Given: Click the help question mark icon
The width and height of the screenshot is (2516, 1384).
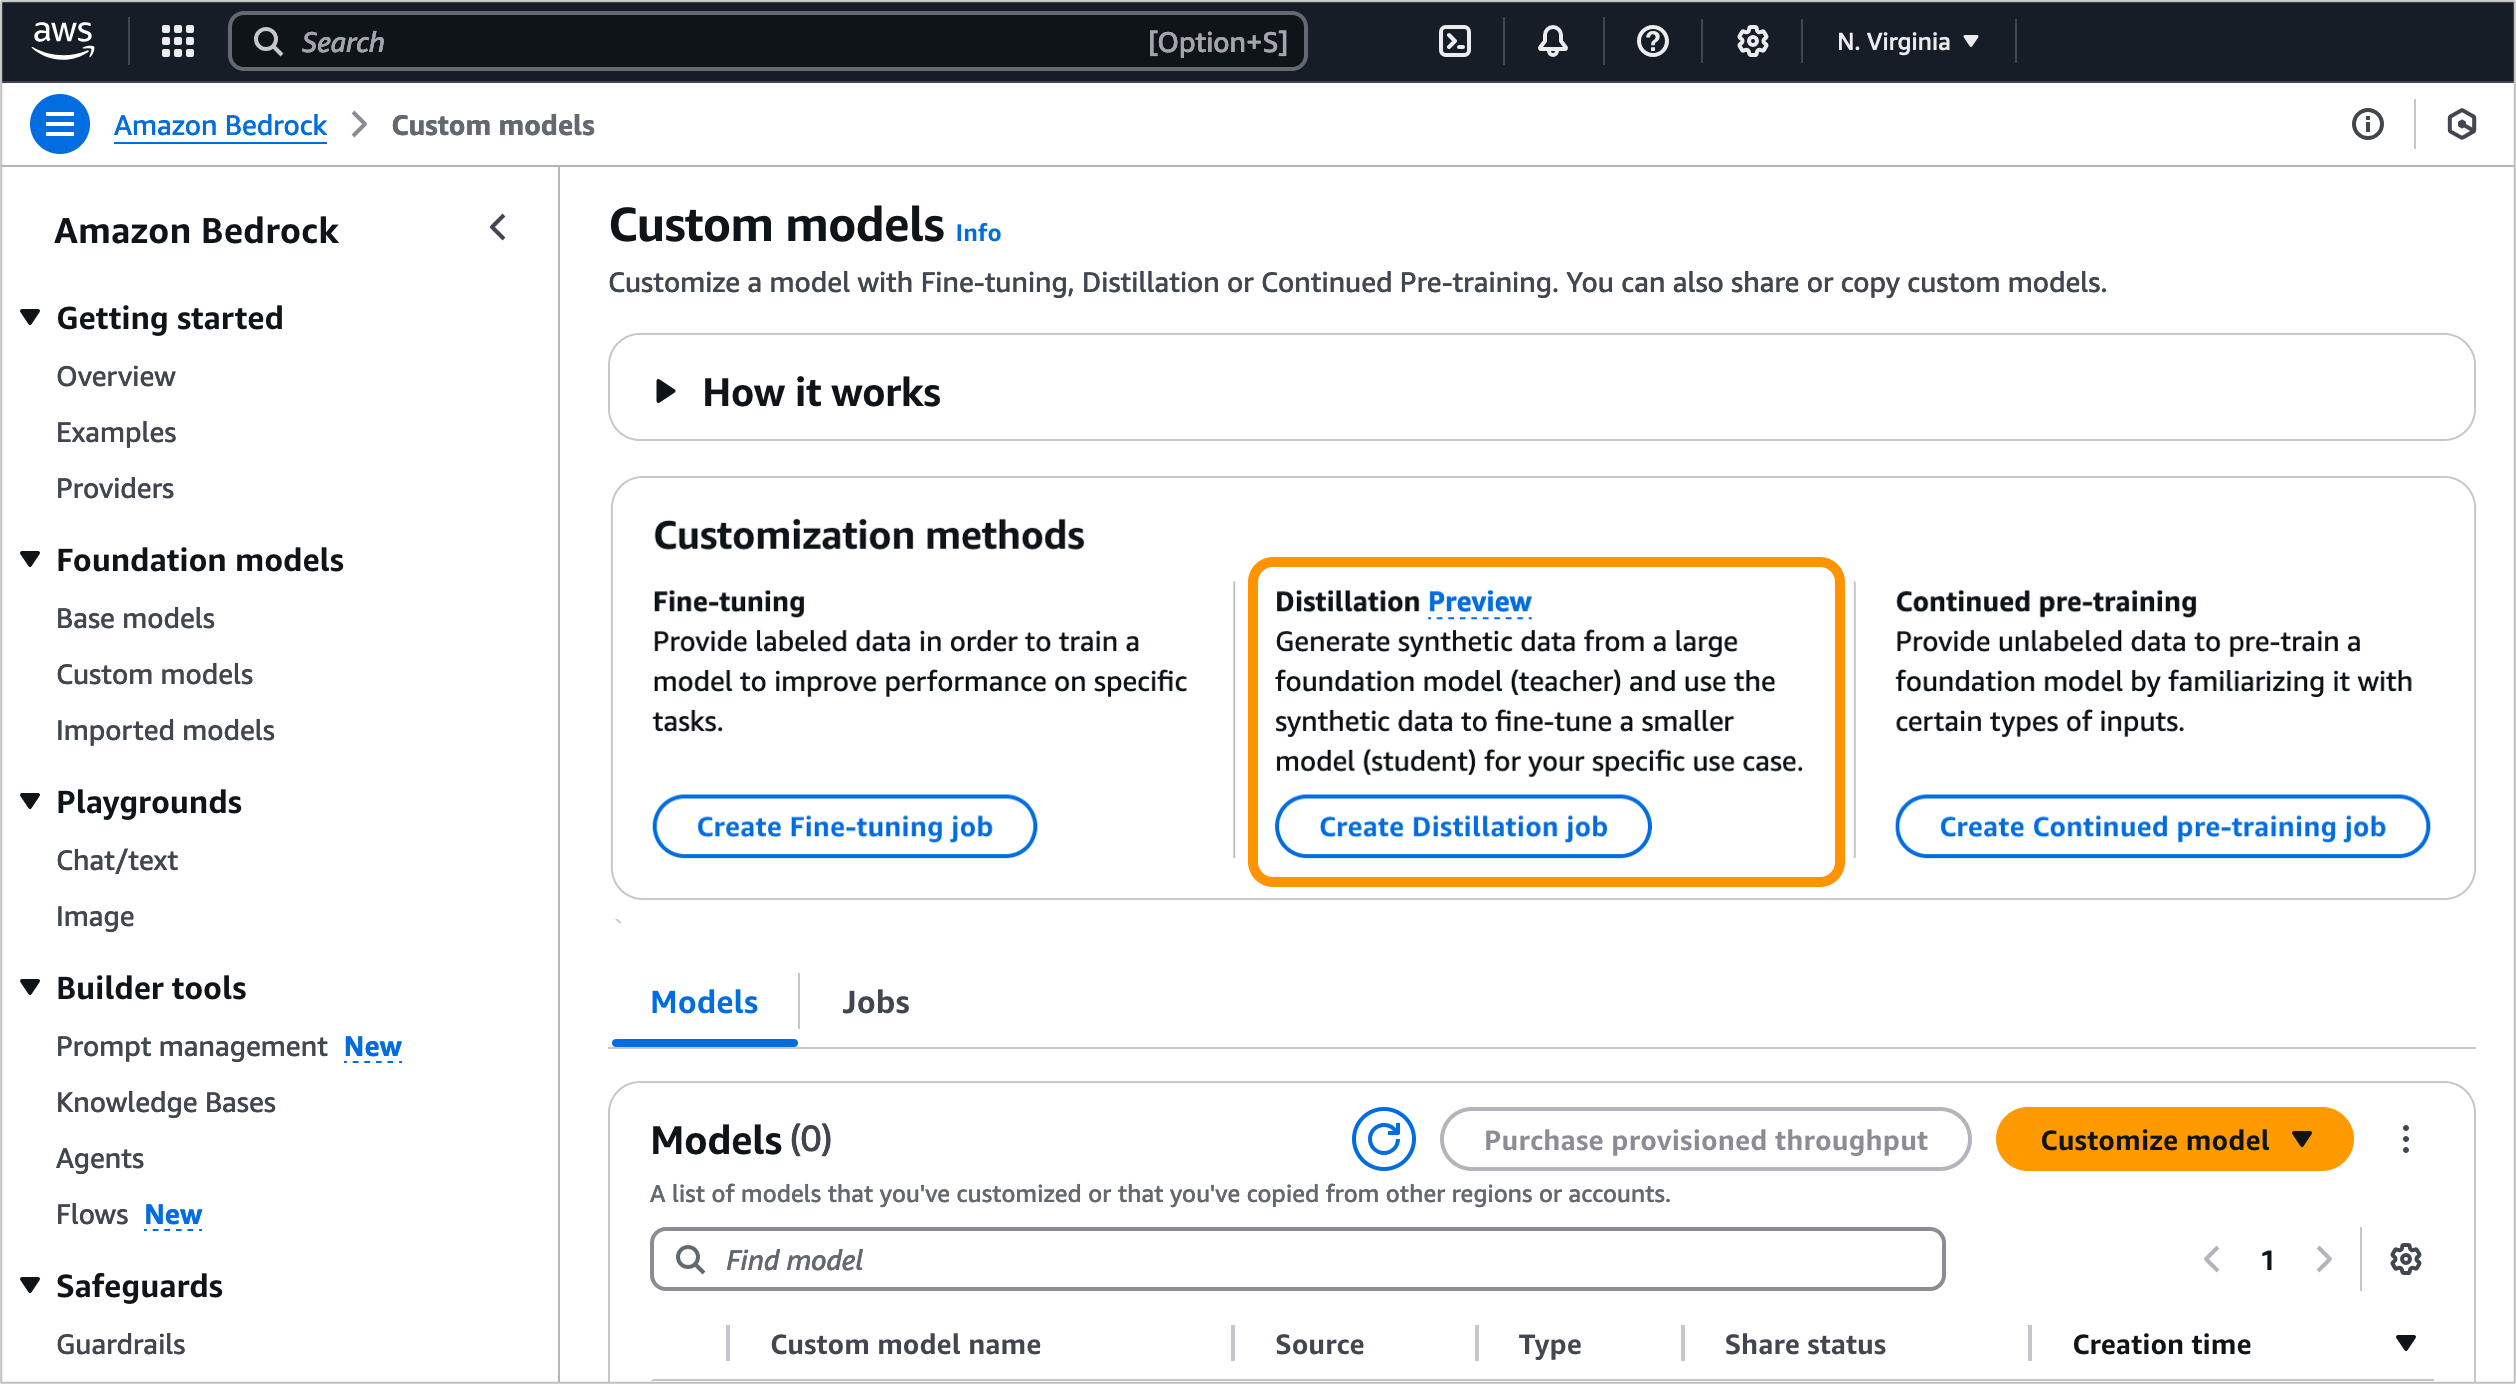Looking at the screenshot, I should (x=1652, y=41).
